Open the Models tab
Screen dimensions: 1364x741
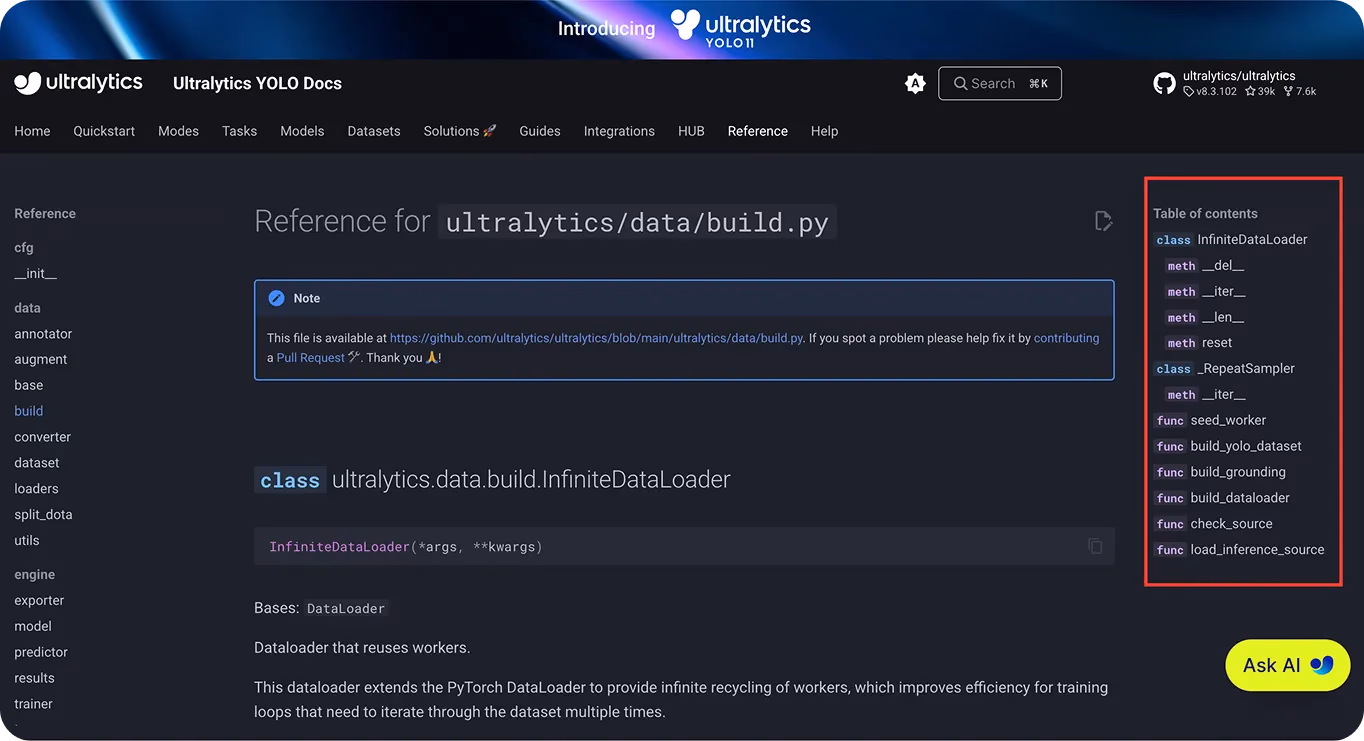[x=302, y=131]
